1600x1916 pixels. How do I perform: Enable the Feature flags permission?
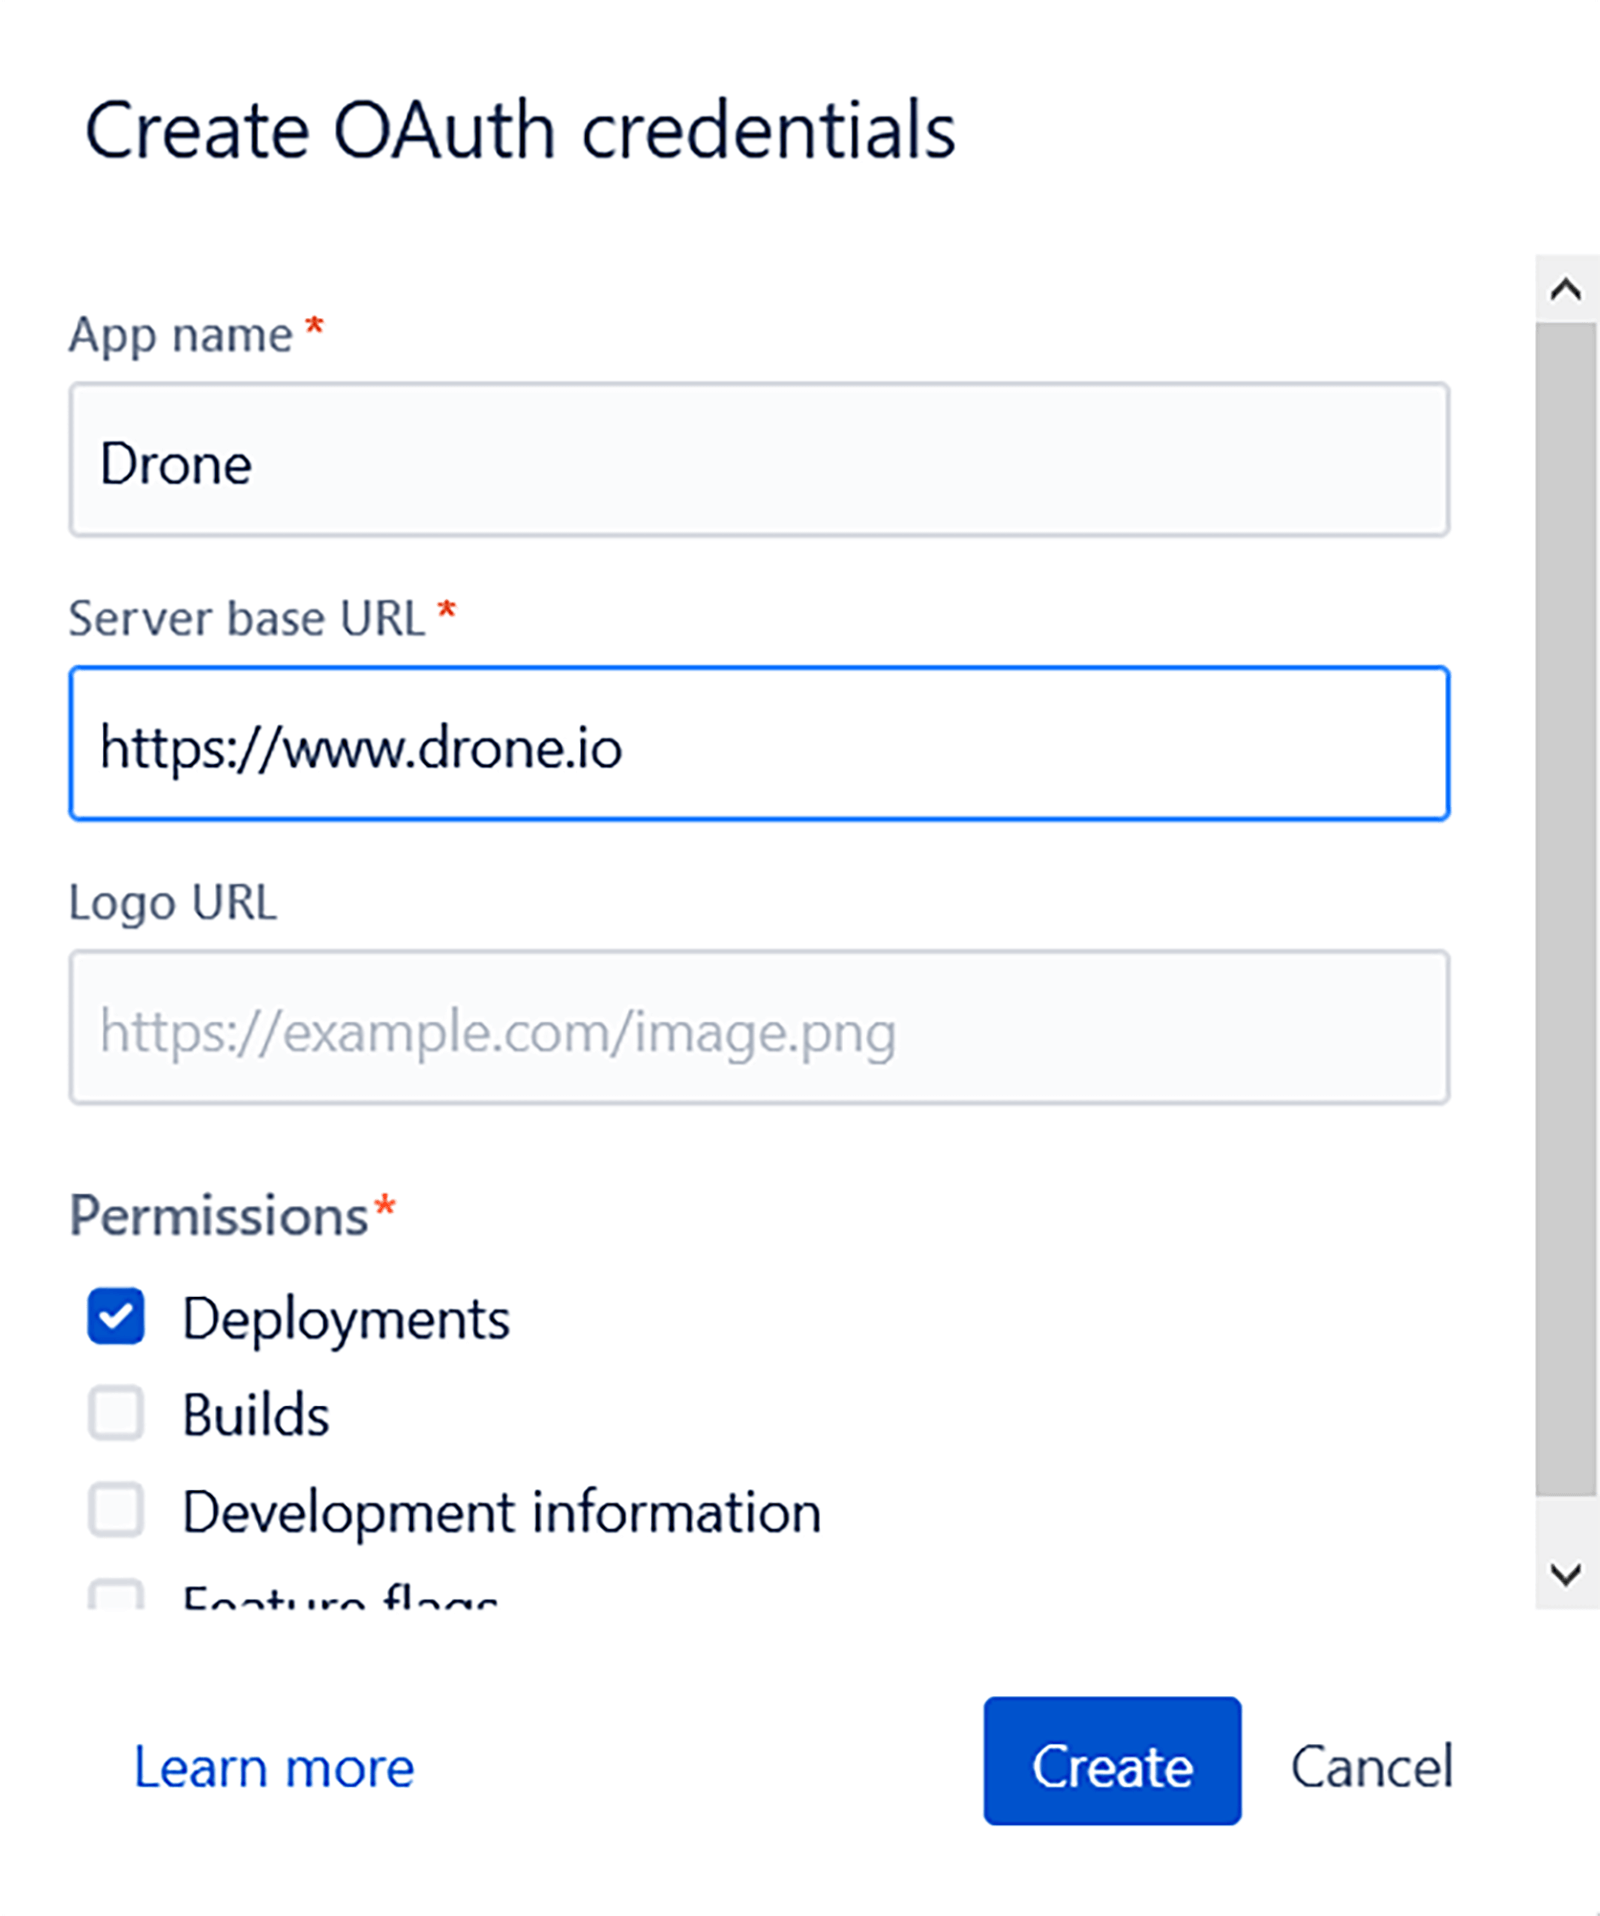117,1597
